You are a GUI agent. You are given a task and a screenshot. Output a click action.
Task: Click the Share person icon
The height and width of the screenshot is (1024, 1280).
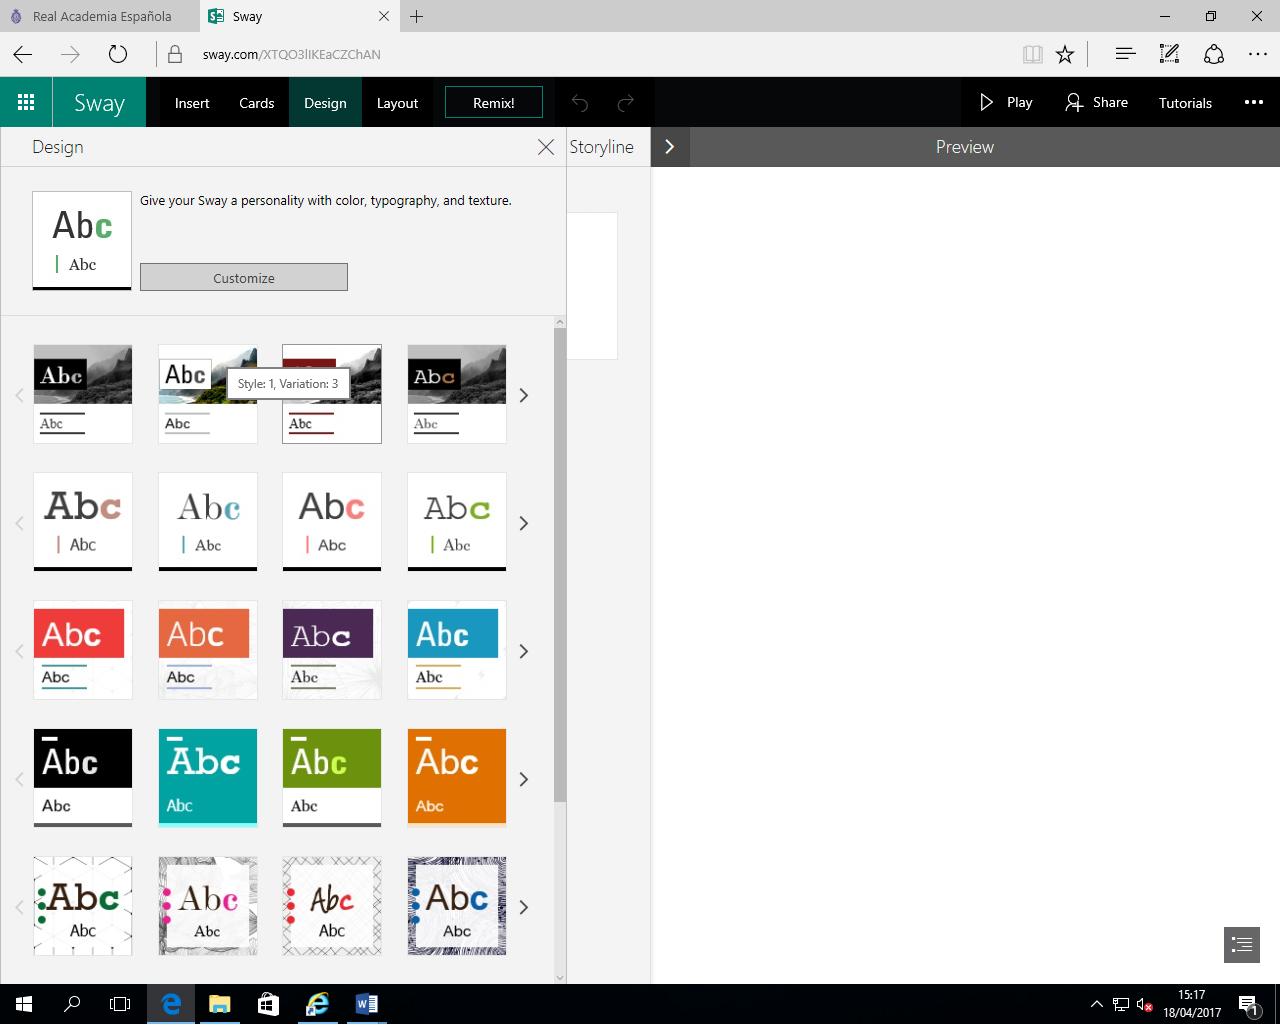click(x=1074, y=102)
